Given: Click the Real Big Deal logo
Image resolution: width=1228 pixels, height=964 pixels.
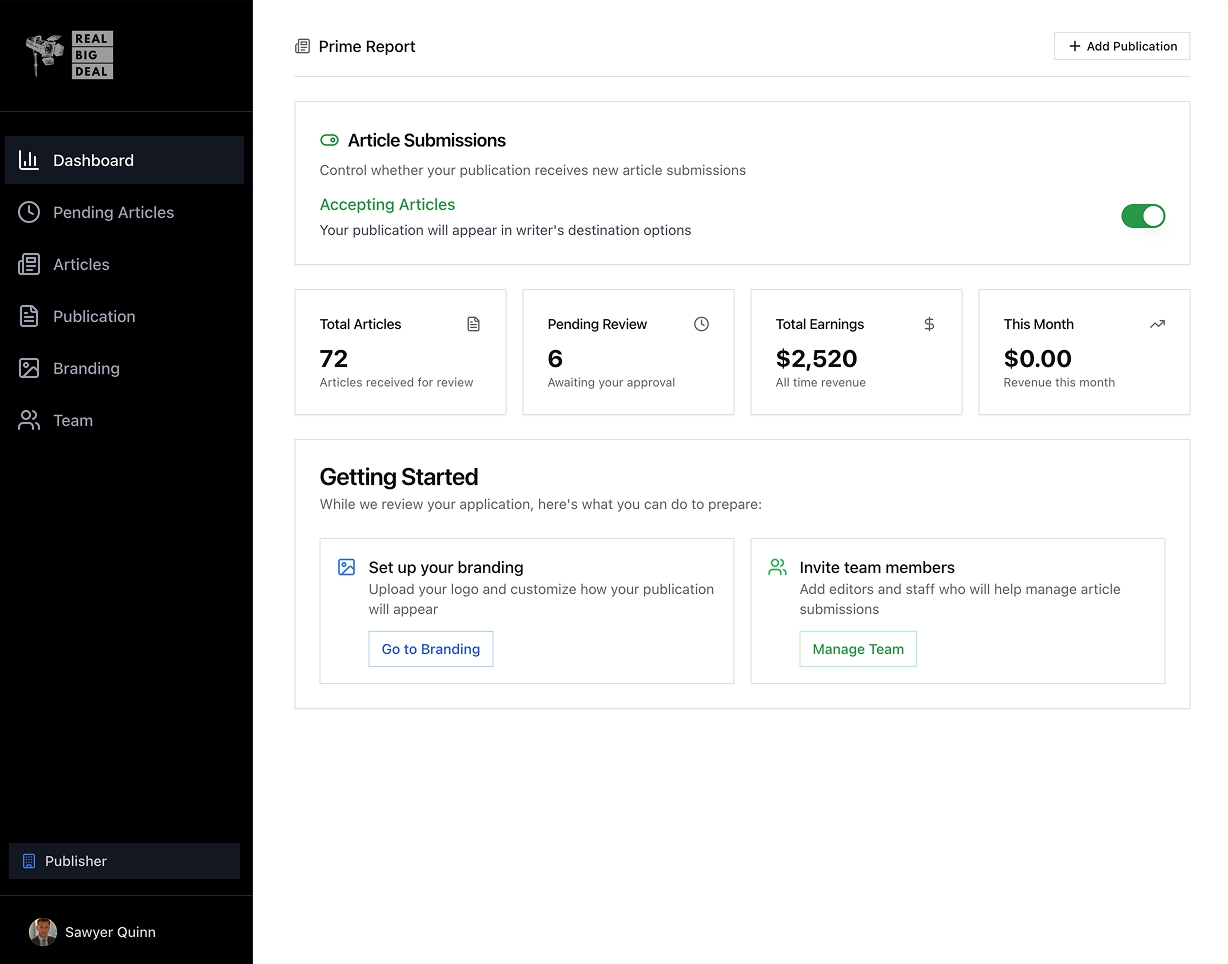Looking at the screenshot, I should 69,55.
